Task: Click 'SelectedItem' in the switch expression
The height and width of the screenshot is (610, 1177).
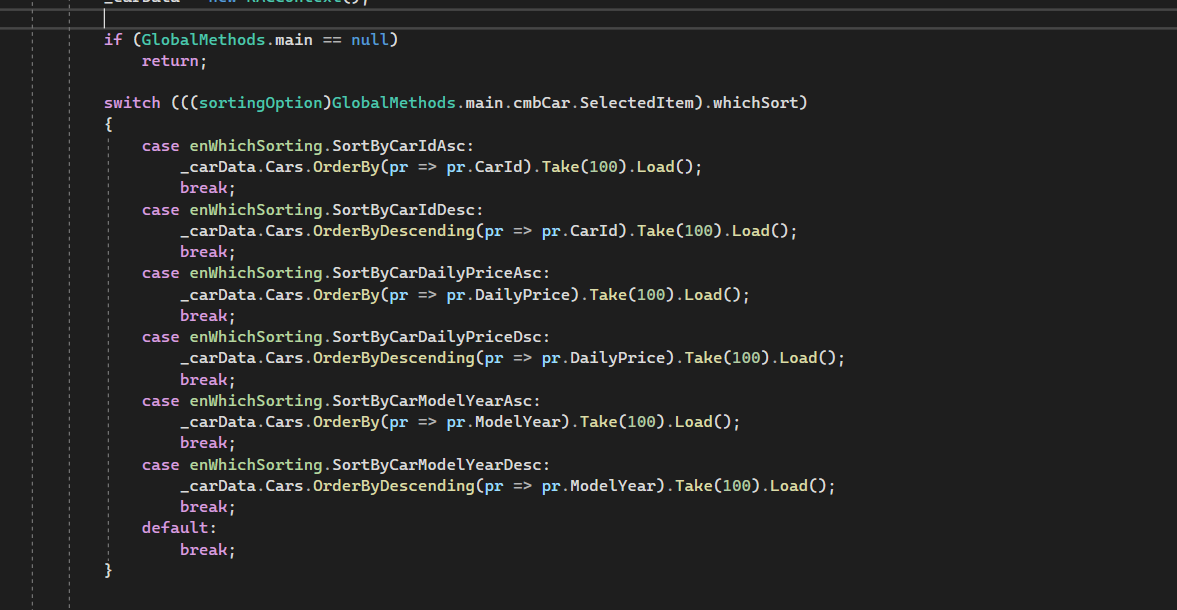Action: click(636, 103)
